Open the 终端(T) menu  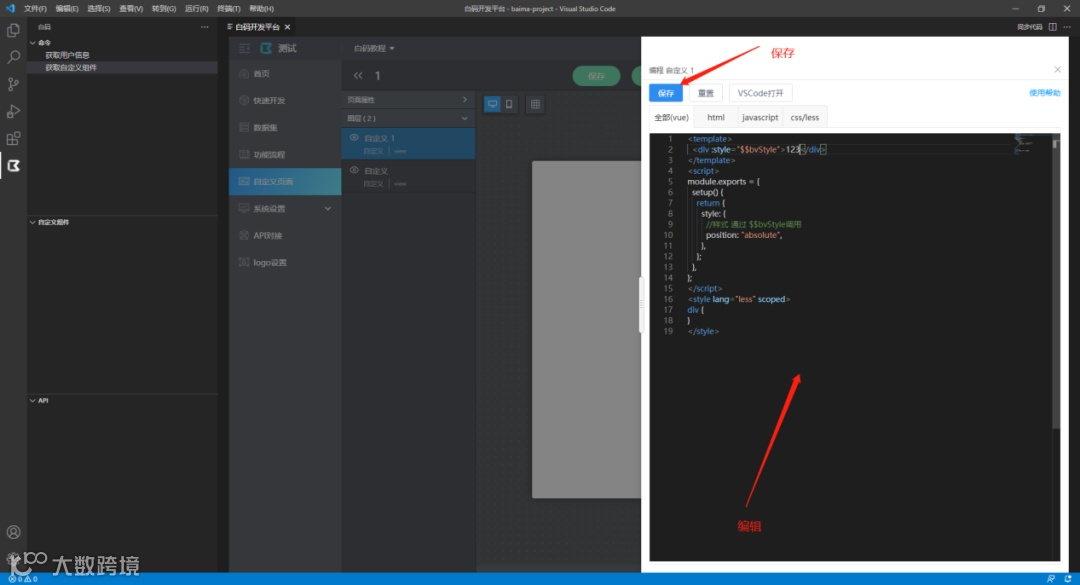228,8
